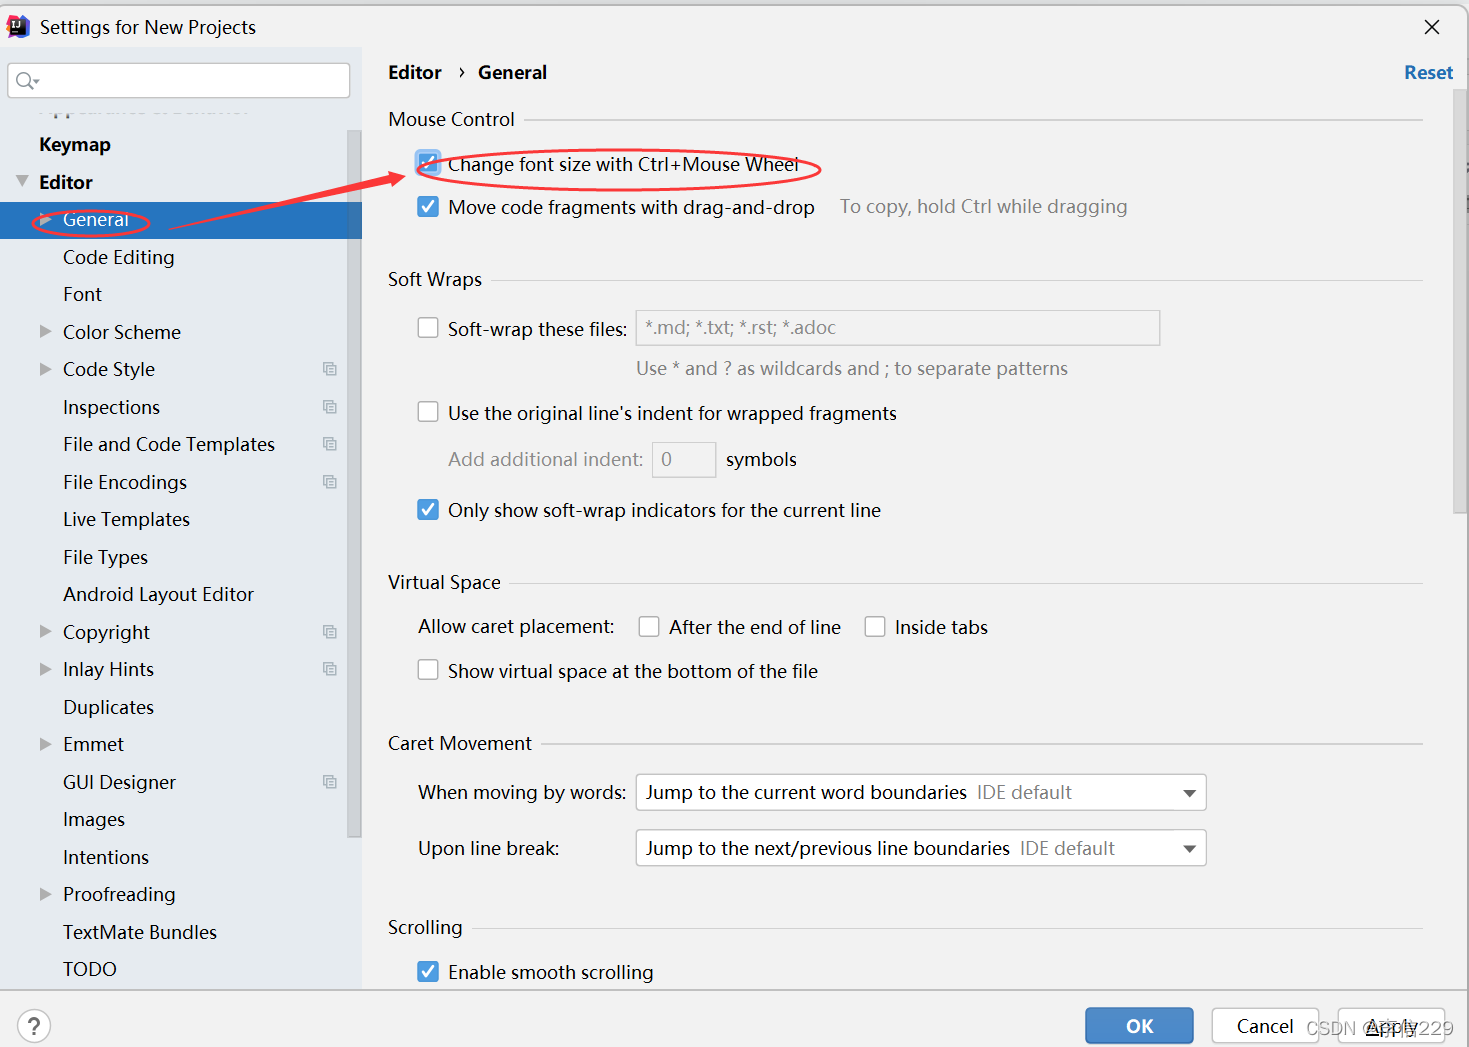Image resolution: width=1469 pixels, height=1047 pixels.
Task: Expand the Emmet node
Action: 45,744
